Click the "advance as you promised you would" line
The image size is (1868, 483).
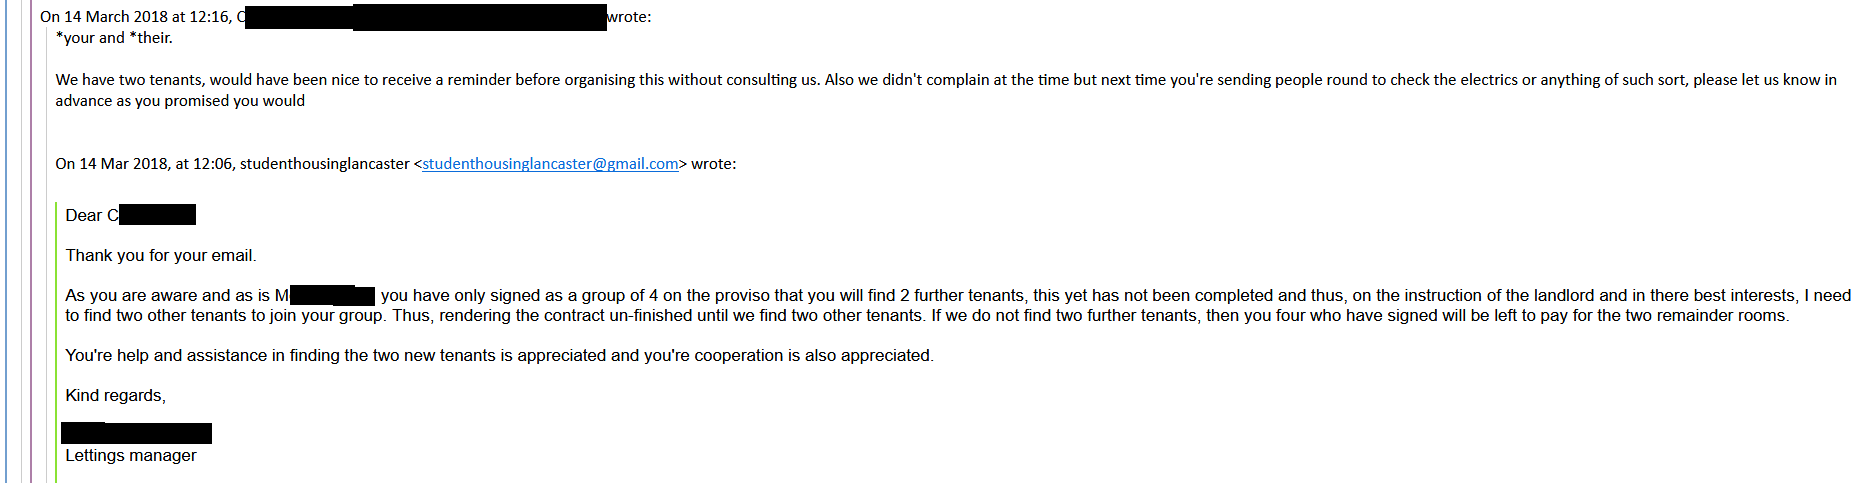[180, 101]
